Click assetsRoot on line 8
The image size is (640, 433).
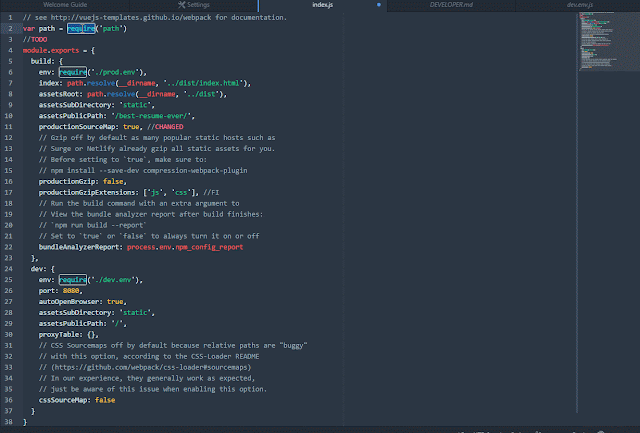pos(59,94)
